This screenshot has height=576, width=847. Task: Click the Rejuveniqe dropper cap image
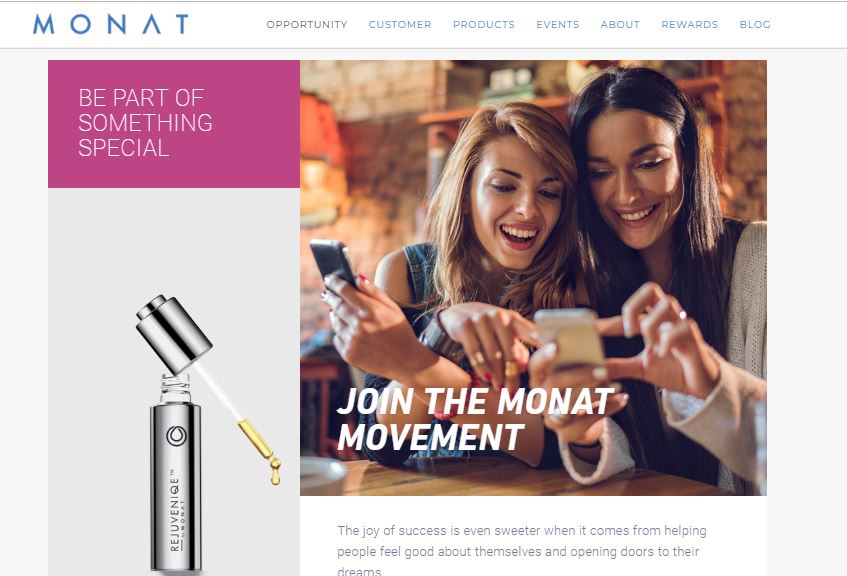[173, 334]
